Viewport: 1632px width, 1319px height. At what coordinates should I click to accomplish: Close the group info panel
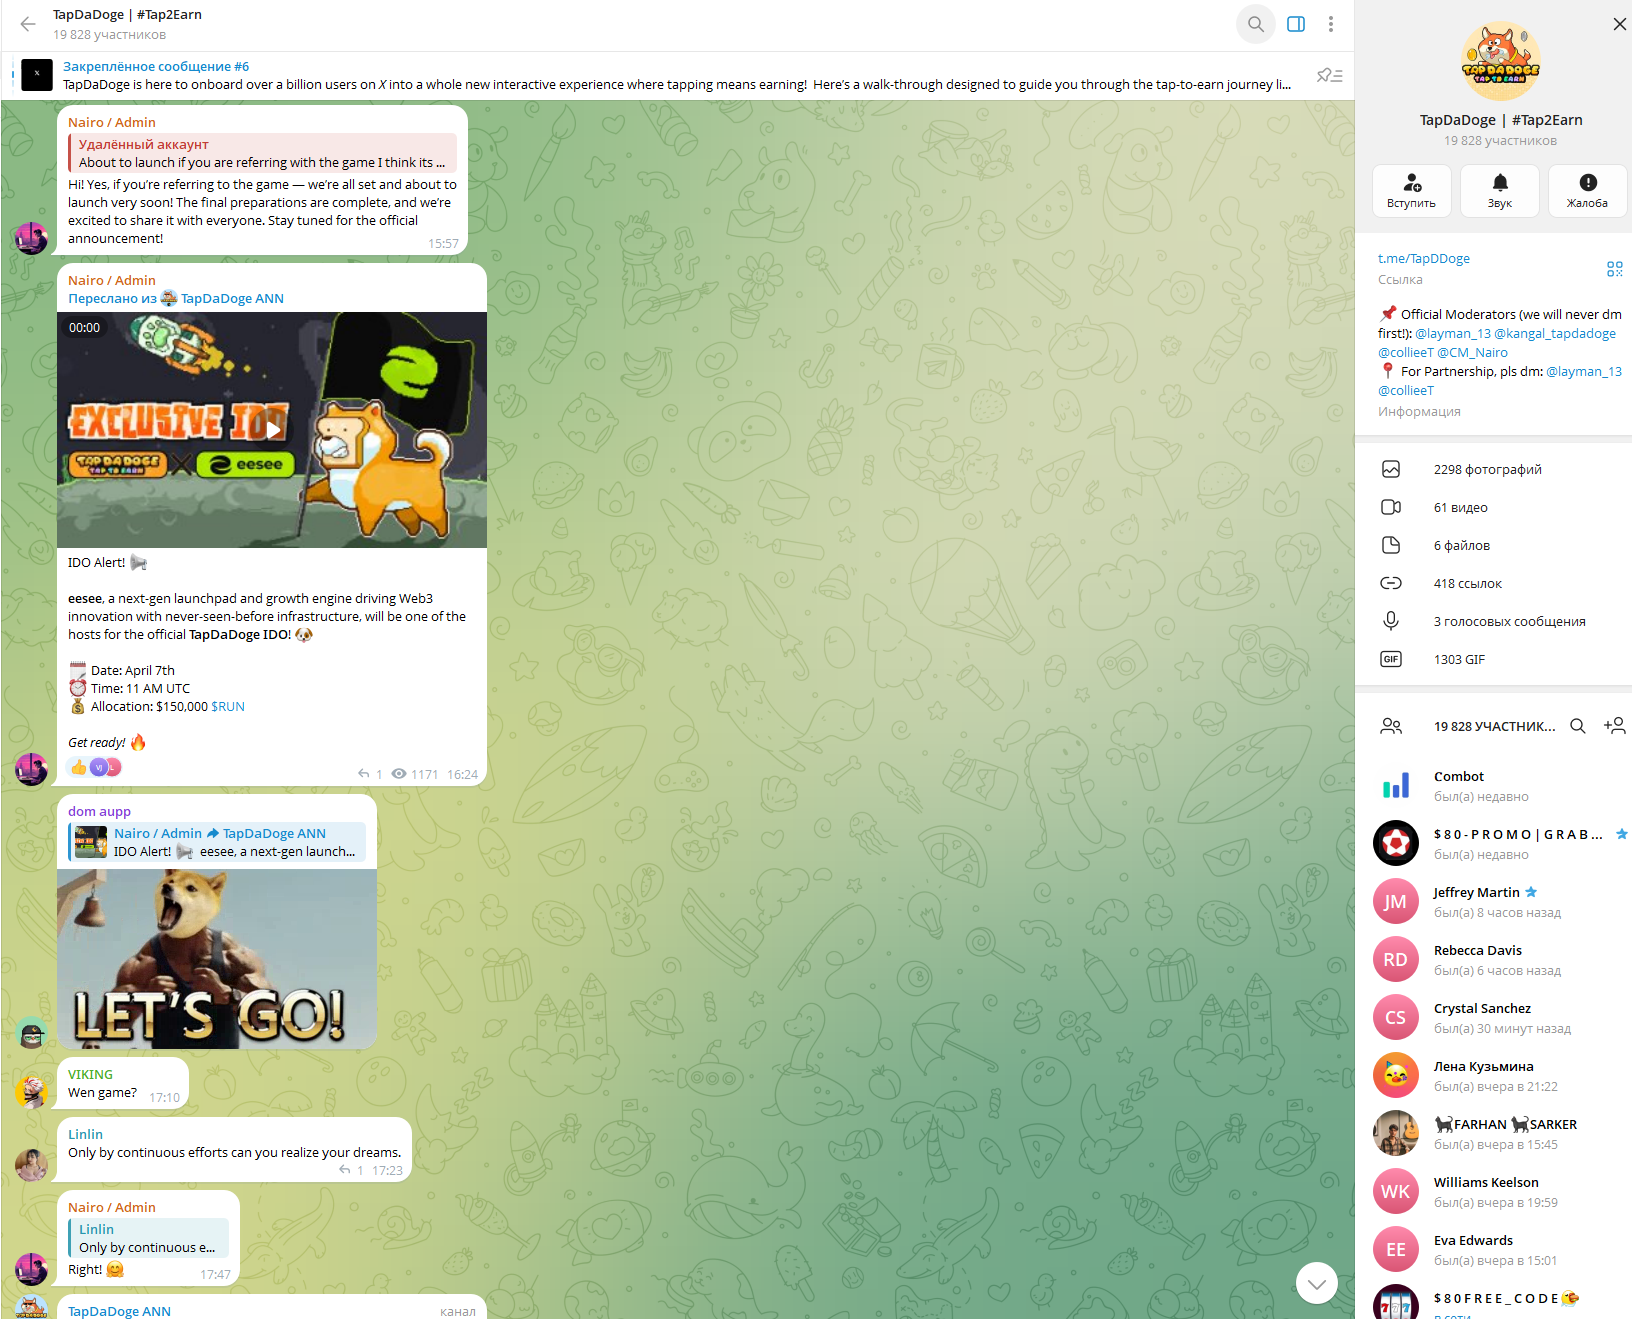(1619, 24)
